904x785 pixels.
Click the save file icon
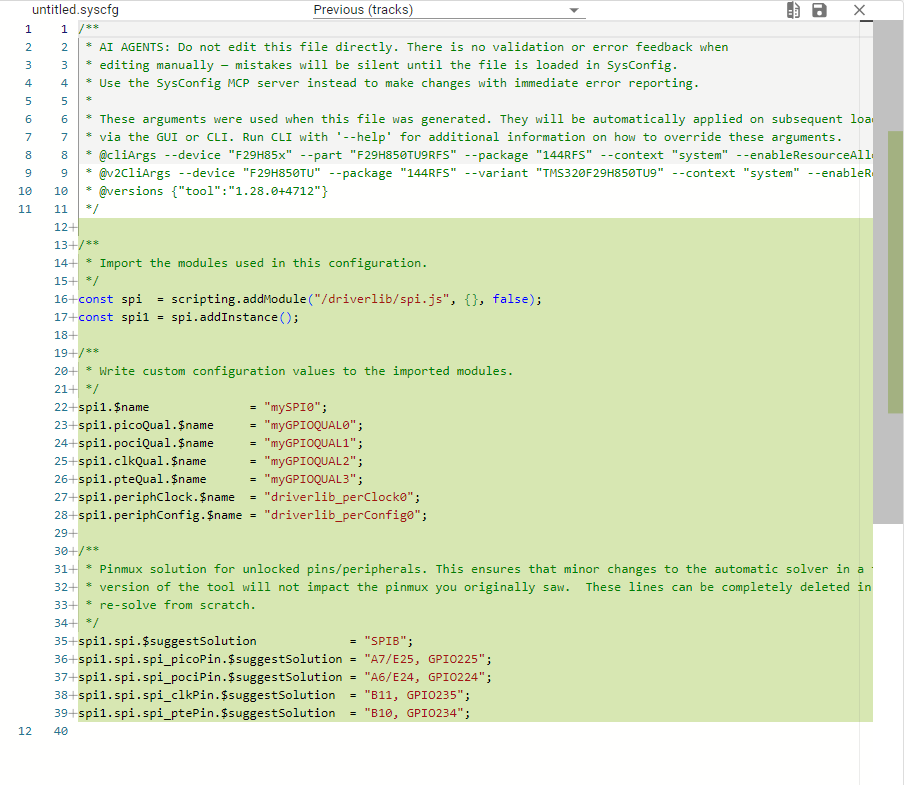[819, 10]
